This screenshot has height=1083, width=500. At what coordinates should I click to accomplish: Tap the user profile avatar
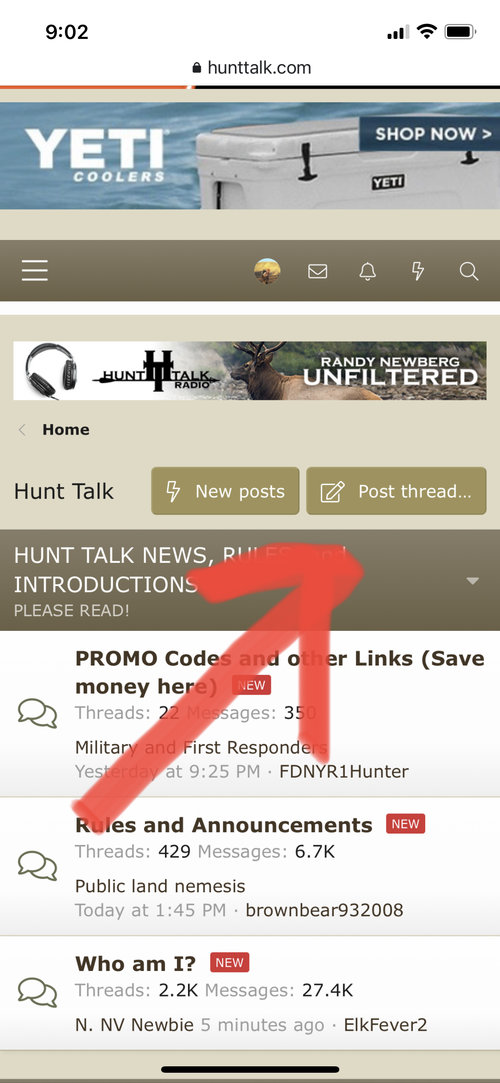click(x=267, y=271)
